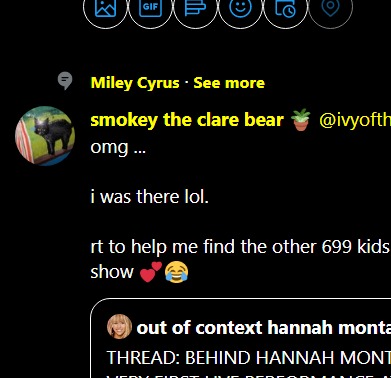Open the Miley Cyrus topic link
This screenshot has height=378, width=391.
(135, 83)
